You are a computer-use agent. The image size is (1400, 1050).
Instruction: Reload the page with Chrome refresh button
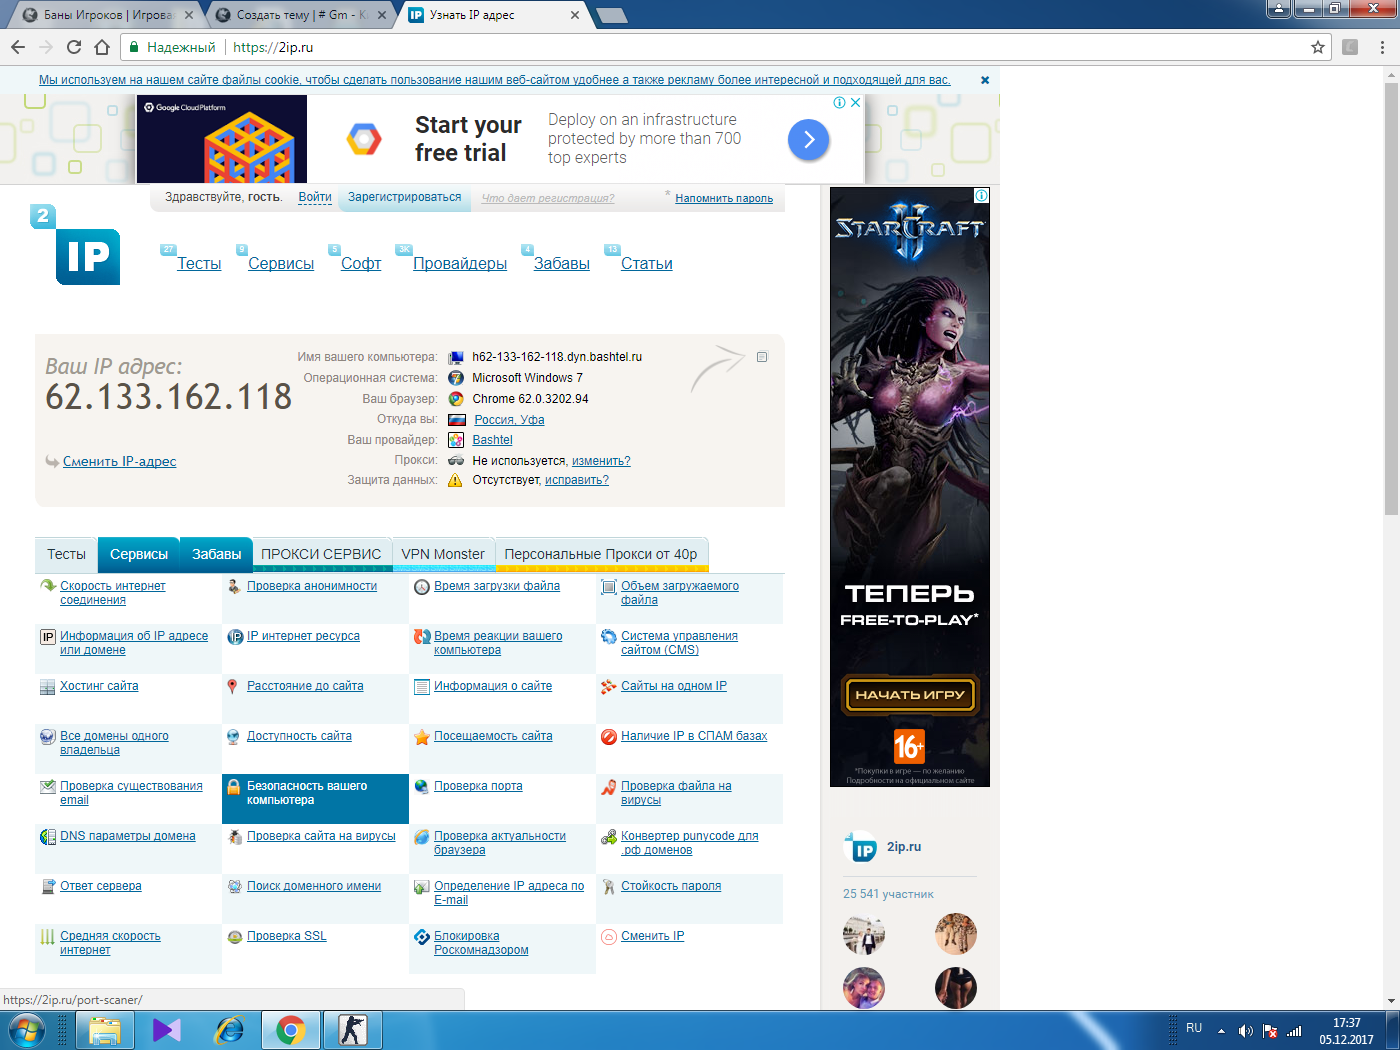(x=74, y=47)
